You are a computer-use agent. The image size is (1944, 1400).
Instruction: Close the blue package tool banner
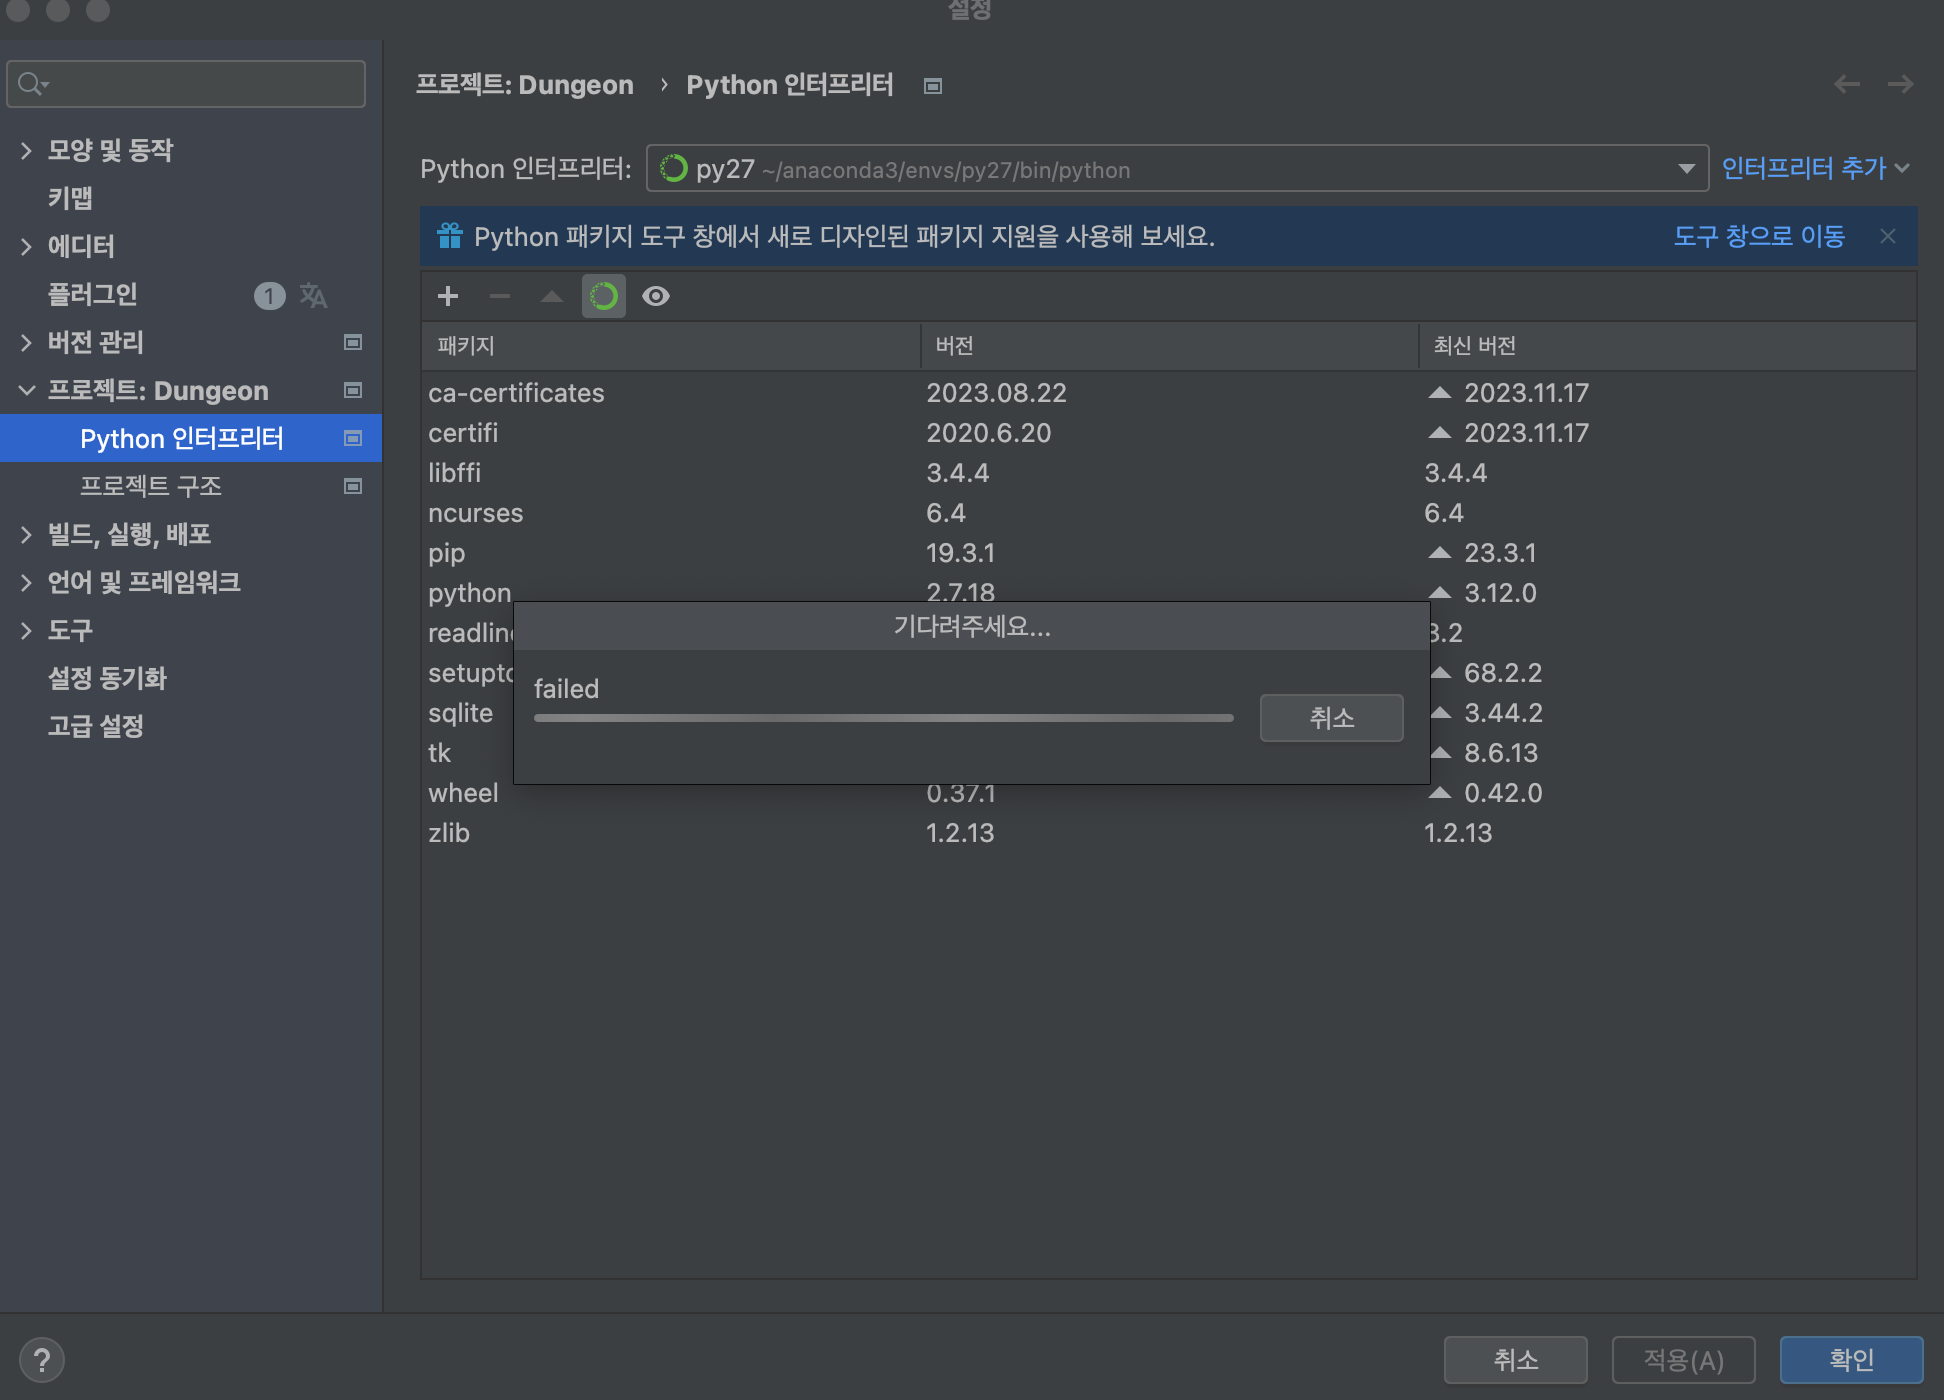[1888, 236]
